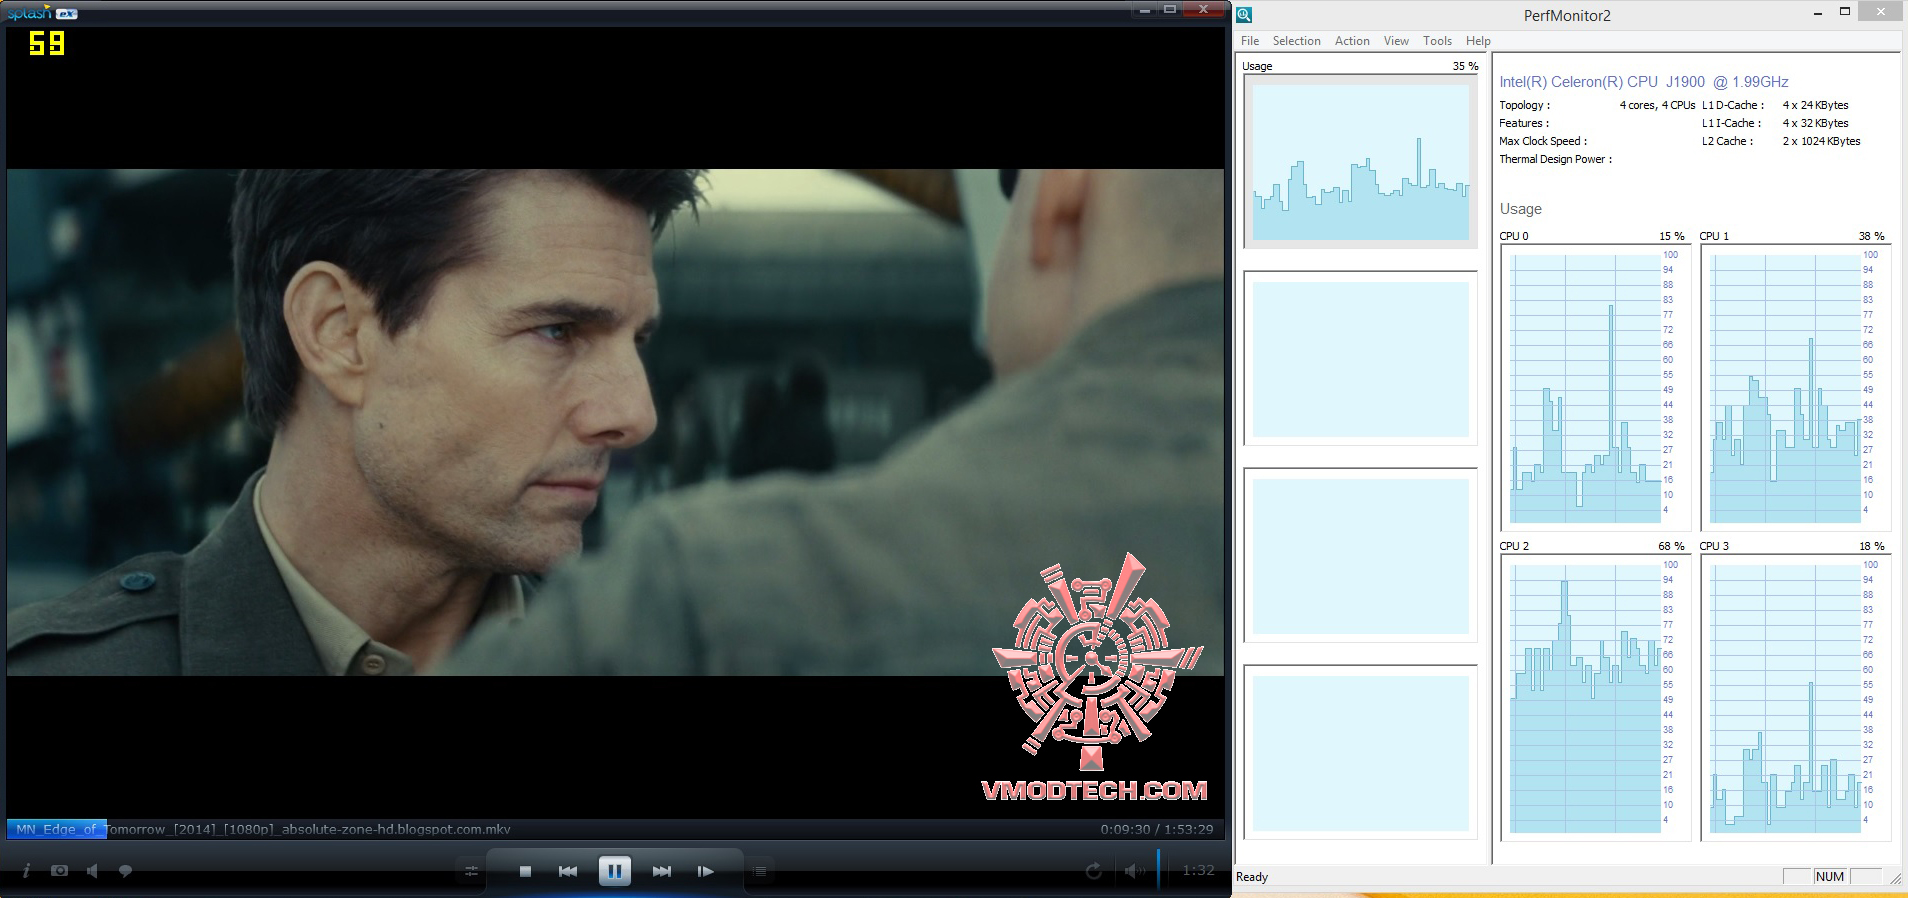Viewport: 1908px width, 898px height.
Task: Click the CPU 0 usage graph
Action: pyautogui.click(x=1594, y=388)
